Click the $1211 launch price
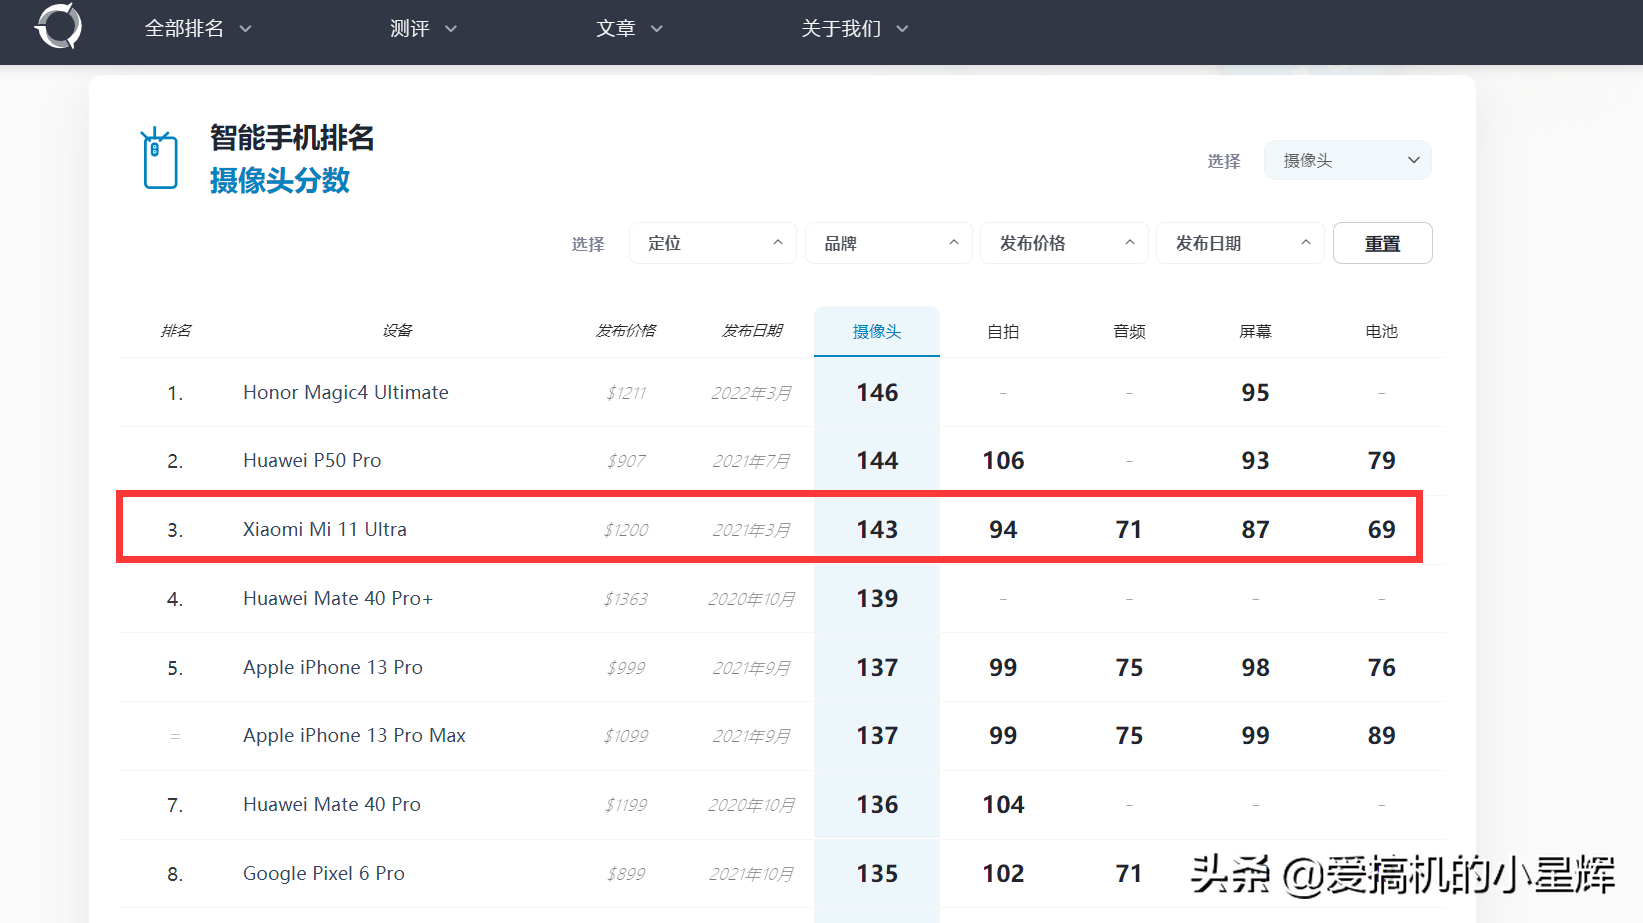 (x=626, y=393)
